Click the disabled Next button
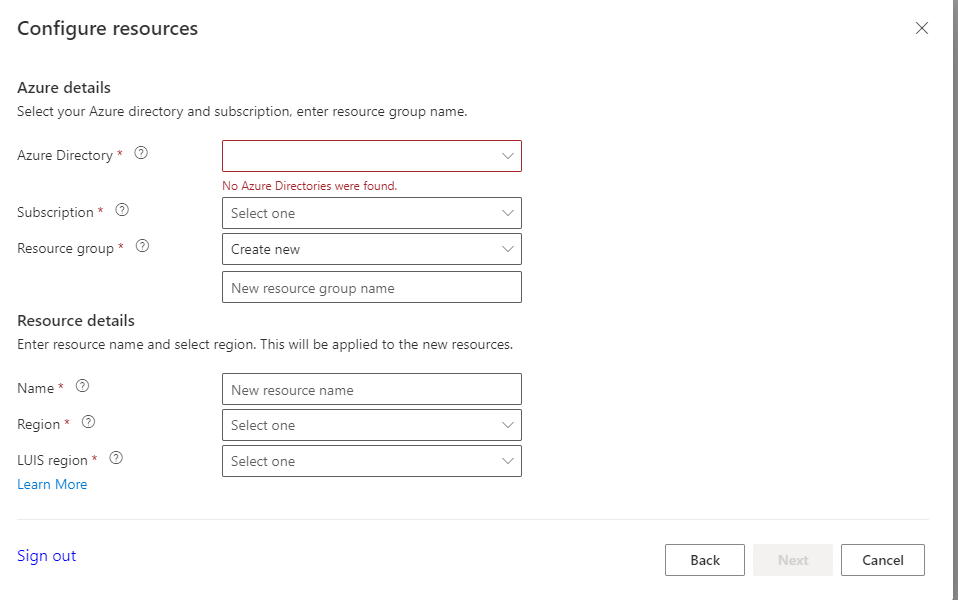 792,560
